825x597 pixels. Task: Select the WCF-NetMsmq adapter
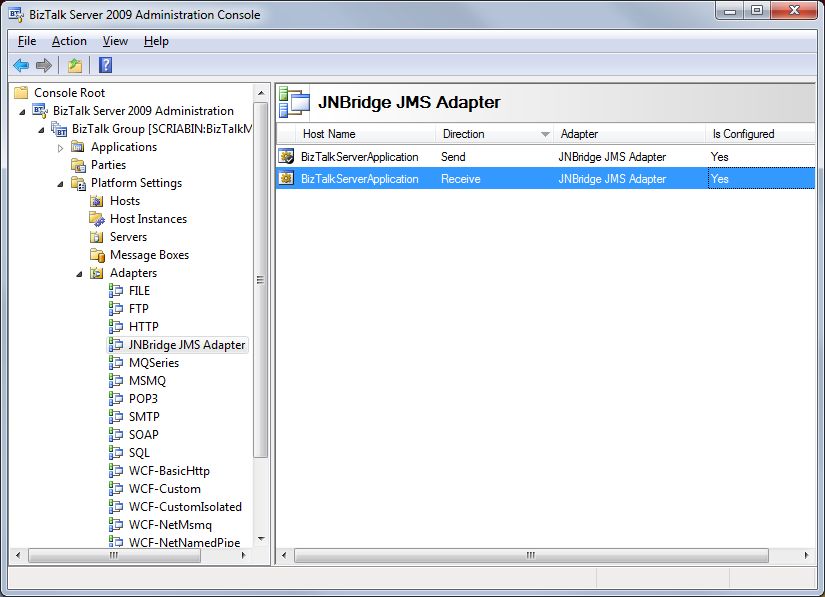(170, 525)
